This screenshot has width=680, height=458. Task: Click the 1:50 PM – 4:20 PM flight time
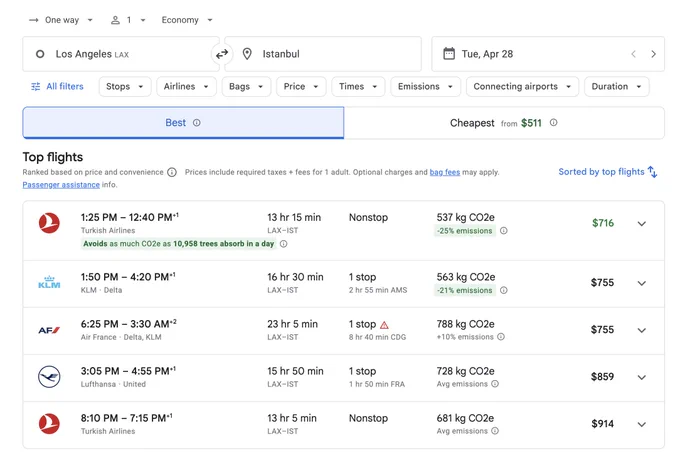pos(128,277)
